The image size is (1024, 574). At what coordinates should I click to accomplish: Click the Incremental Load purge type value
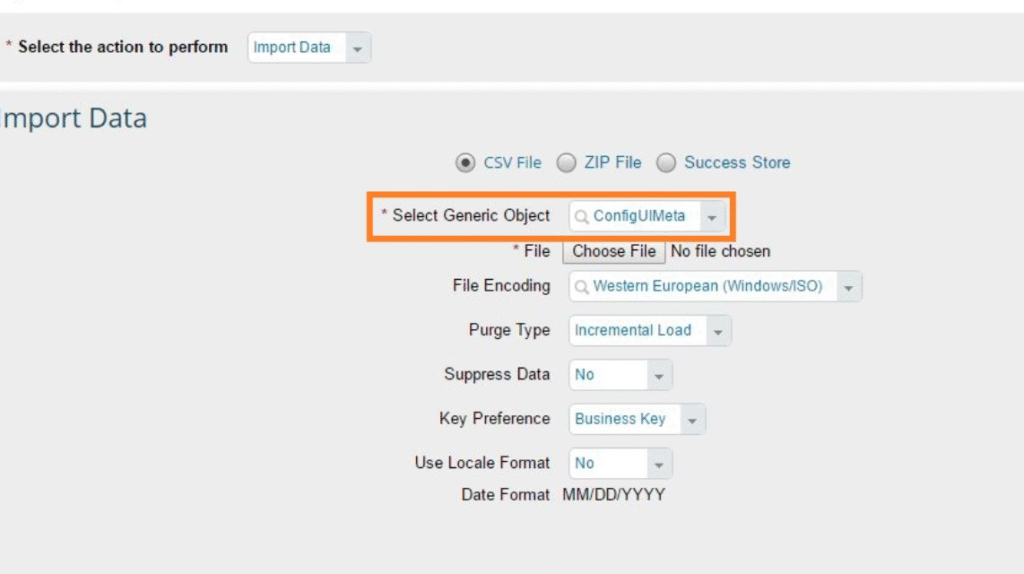click(x=633, y=330)
